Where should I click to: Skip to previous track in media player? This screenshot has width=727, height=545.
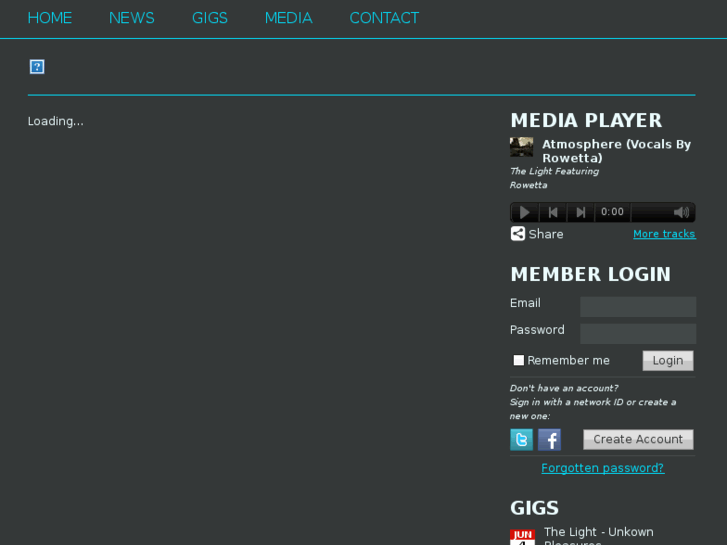[x=553, y=212]
